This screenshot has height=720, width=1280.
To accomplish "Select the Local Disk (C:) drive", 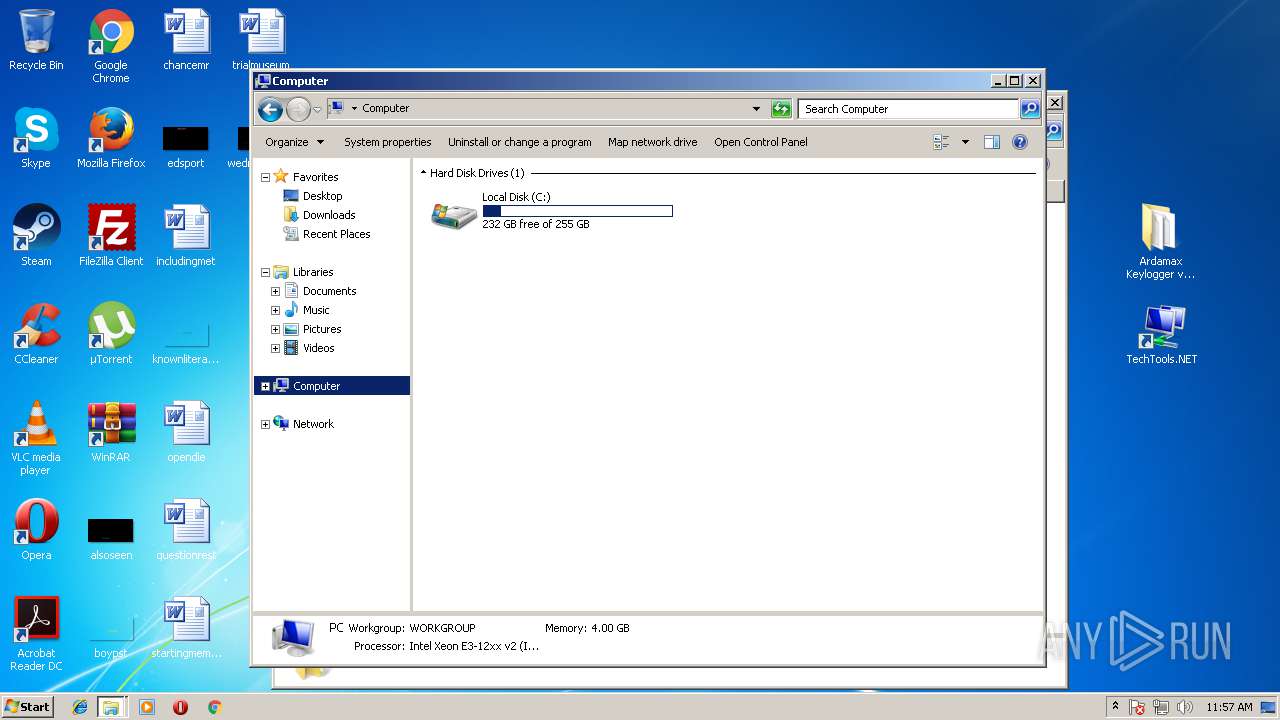I will click(x=552, y=211).
